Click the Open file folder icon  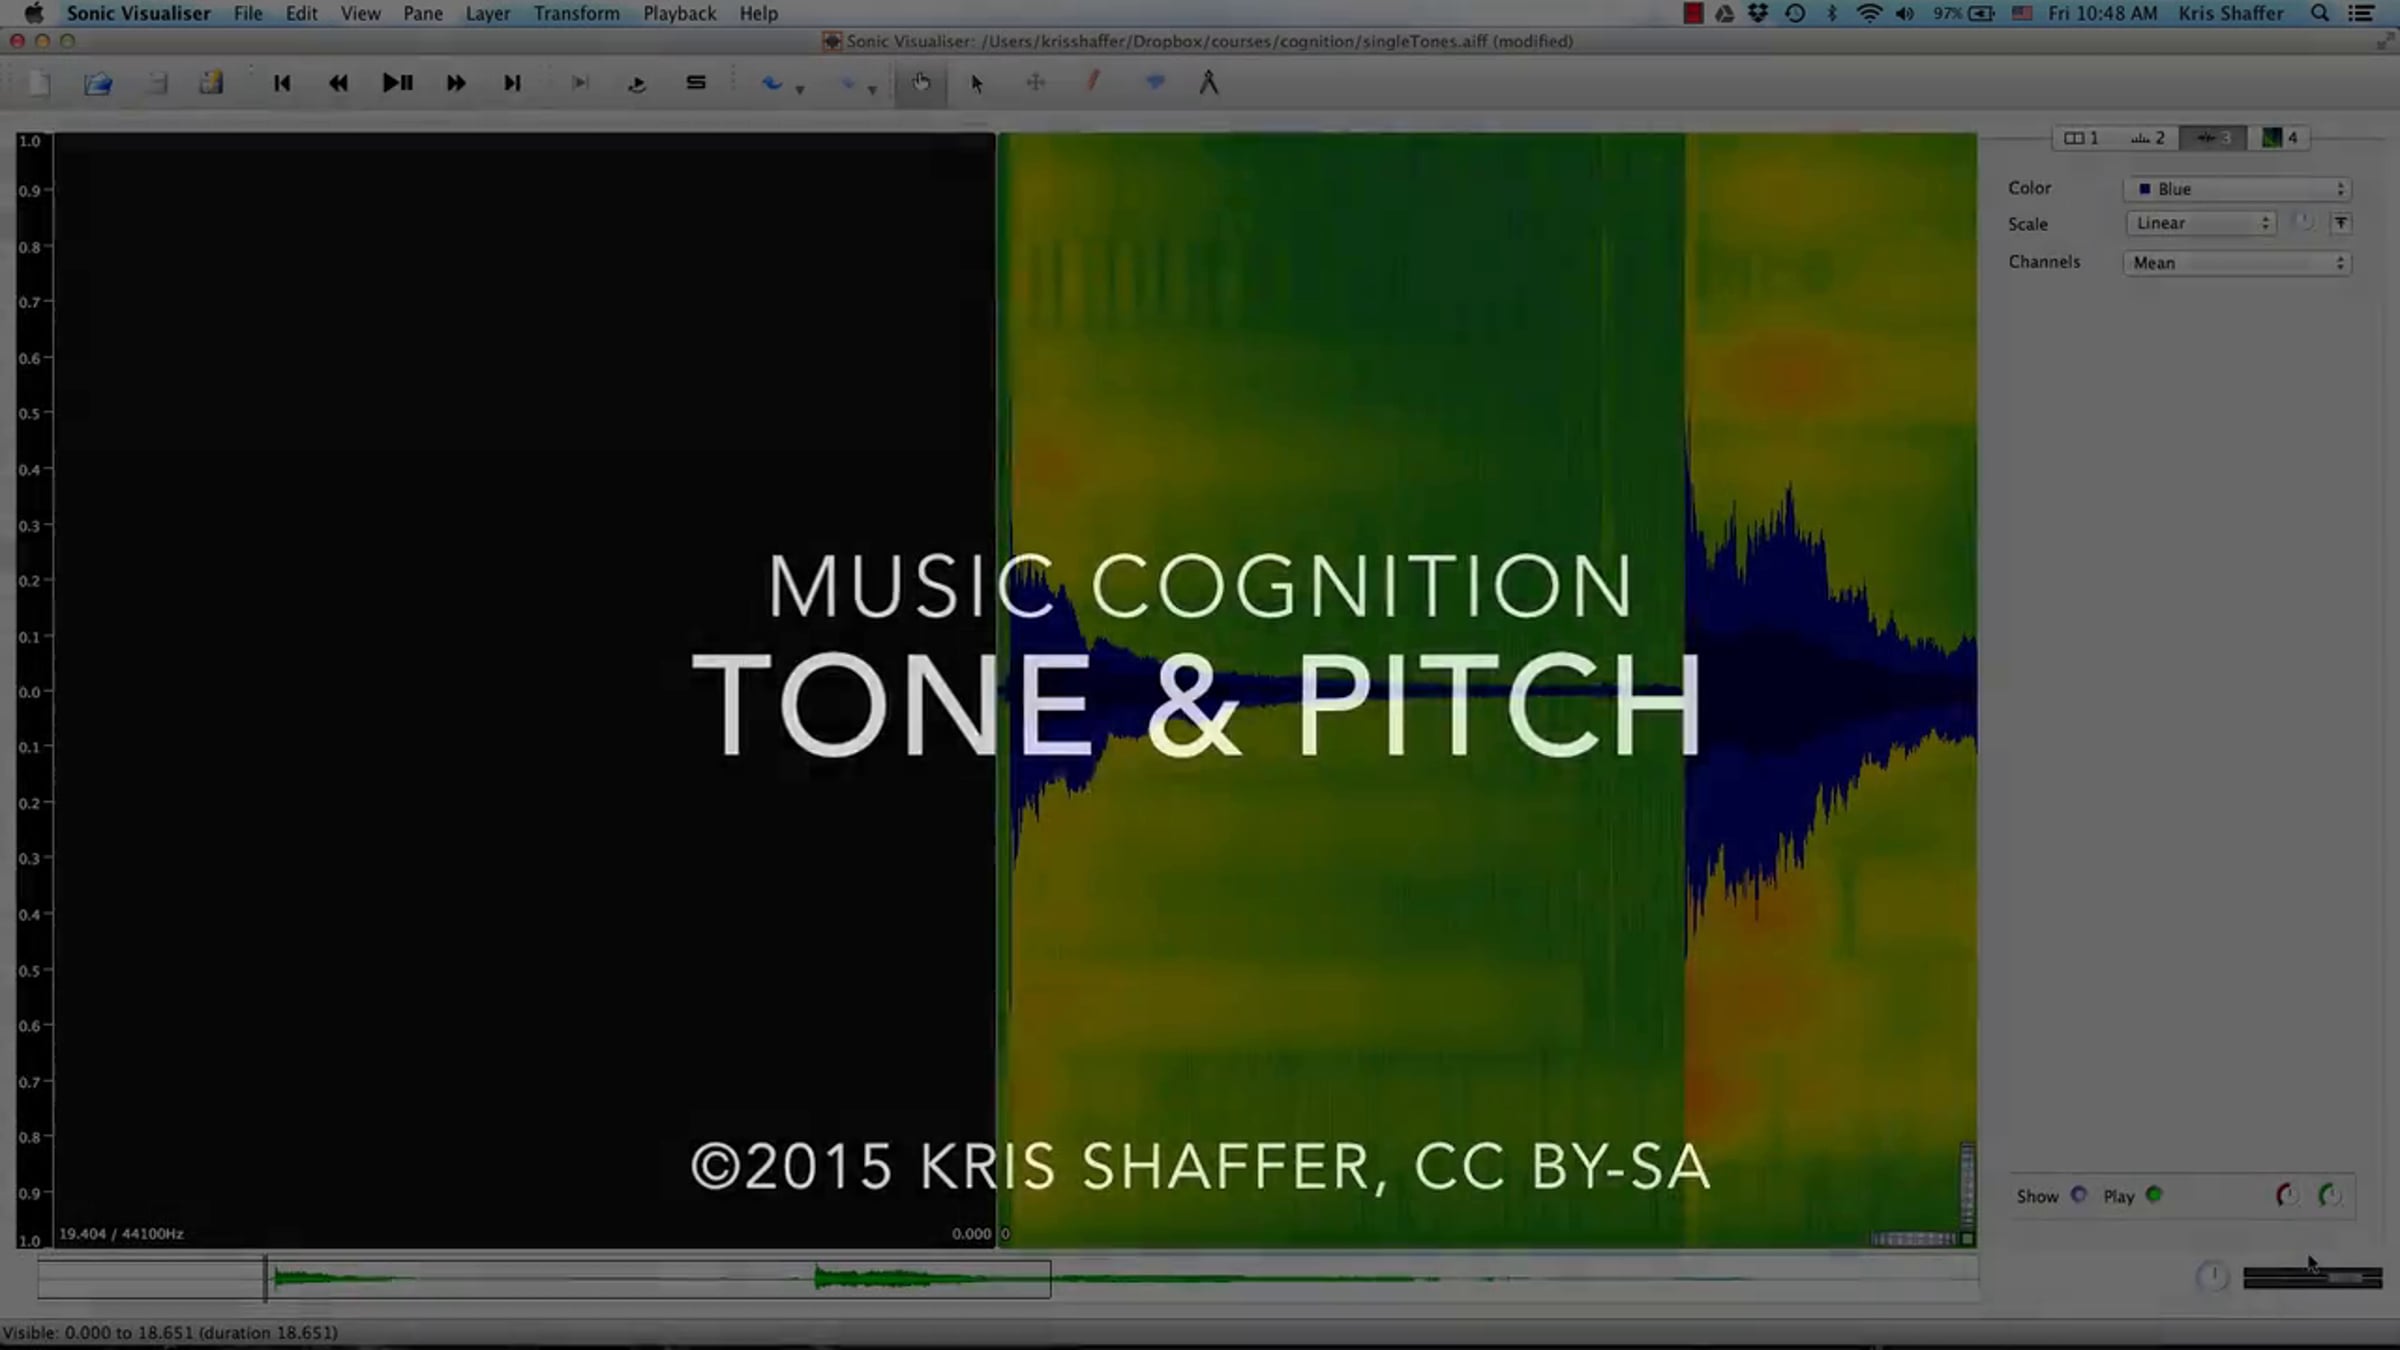click(98, 83)
